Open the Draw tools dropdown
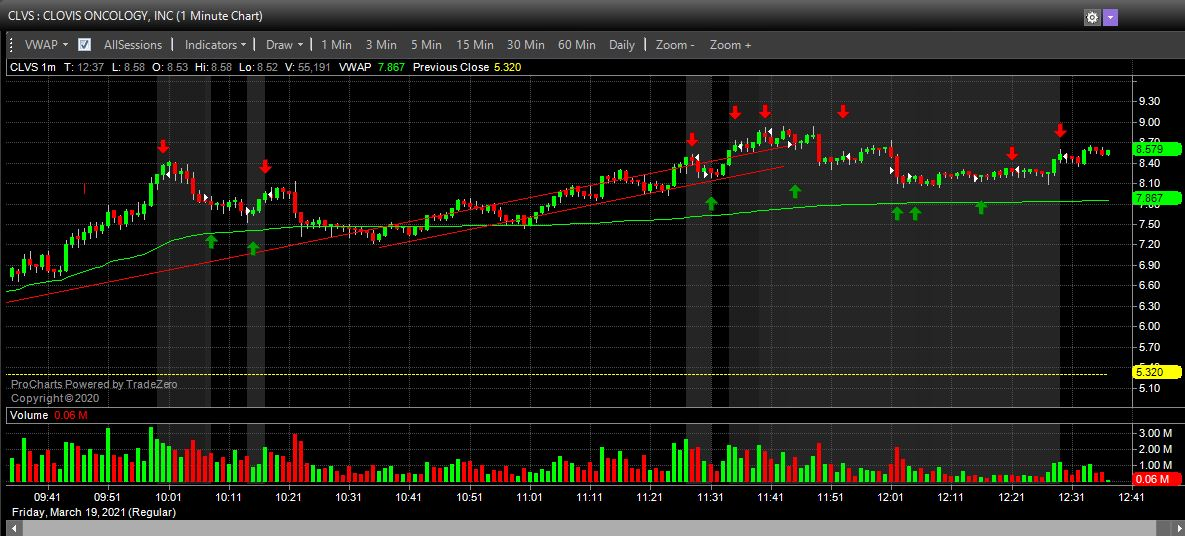This screenshot has width=1185, height=536. coord(284,45)
